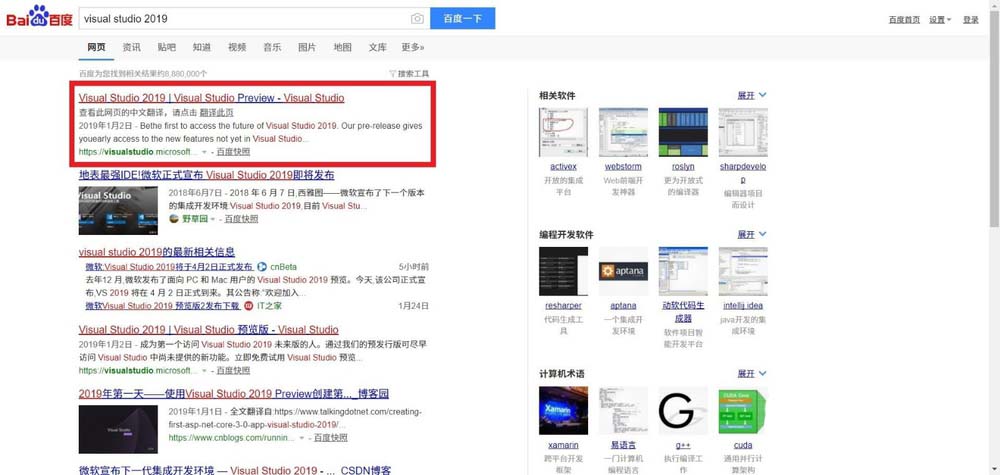Click the resharper thumbnail
Screen dimensions: 1000x475
(x=563, y=271)
